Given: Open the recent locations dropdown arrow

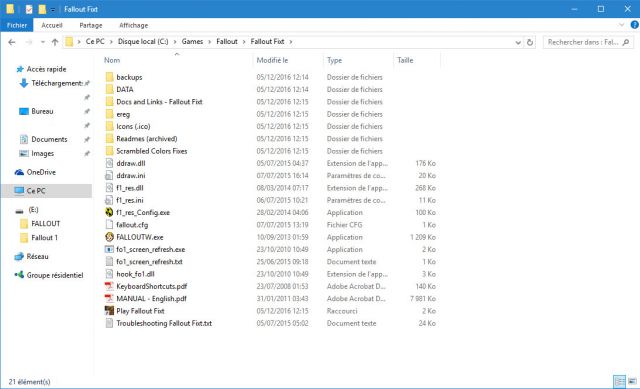Looking at the screenshot, I should (42, 42).
